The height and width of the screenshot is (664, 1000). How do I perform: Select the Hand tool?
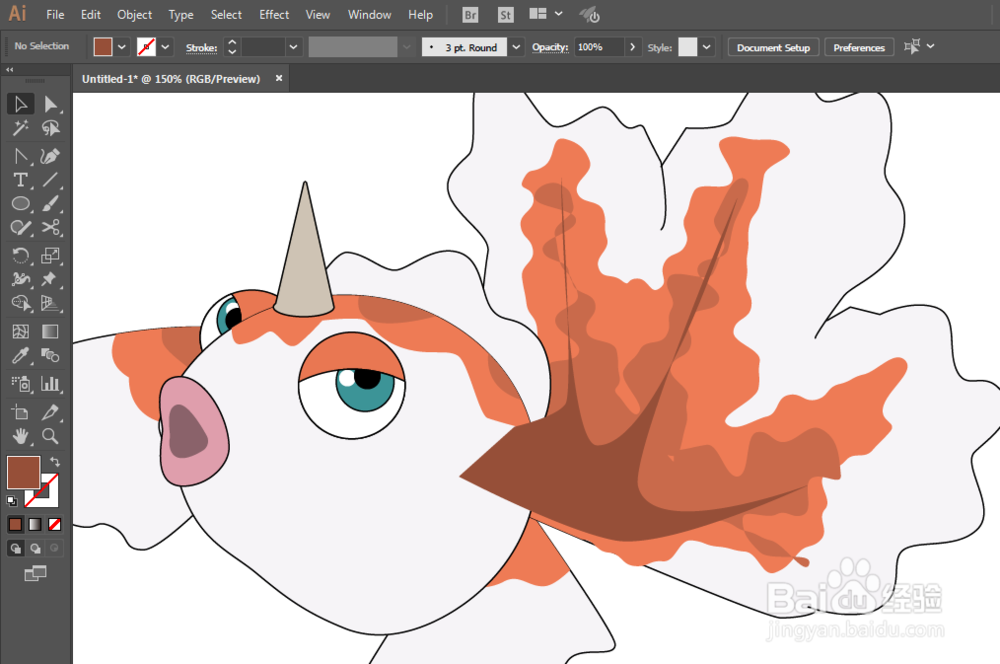click(20, 436)
